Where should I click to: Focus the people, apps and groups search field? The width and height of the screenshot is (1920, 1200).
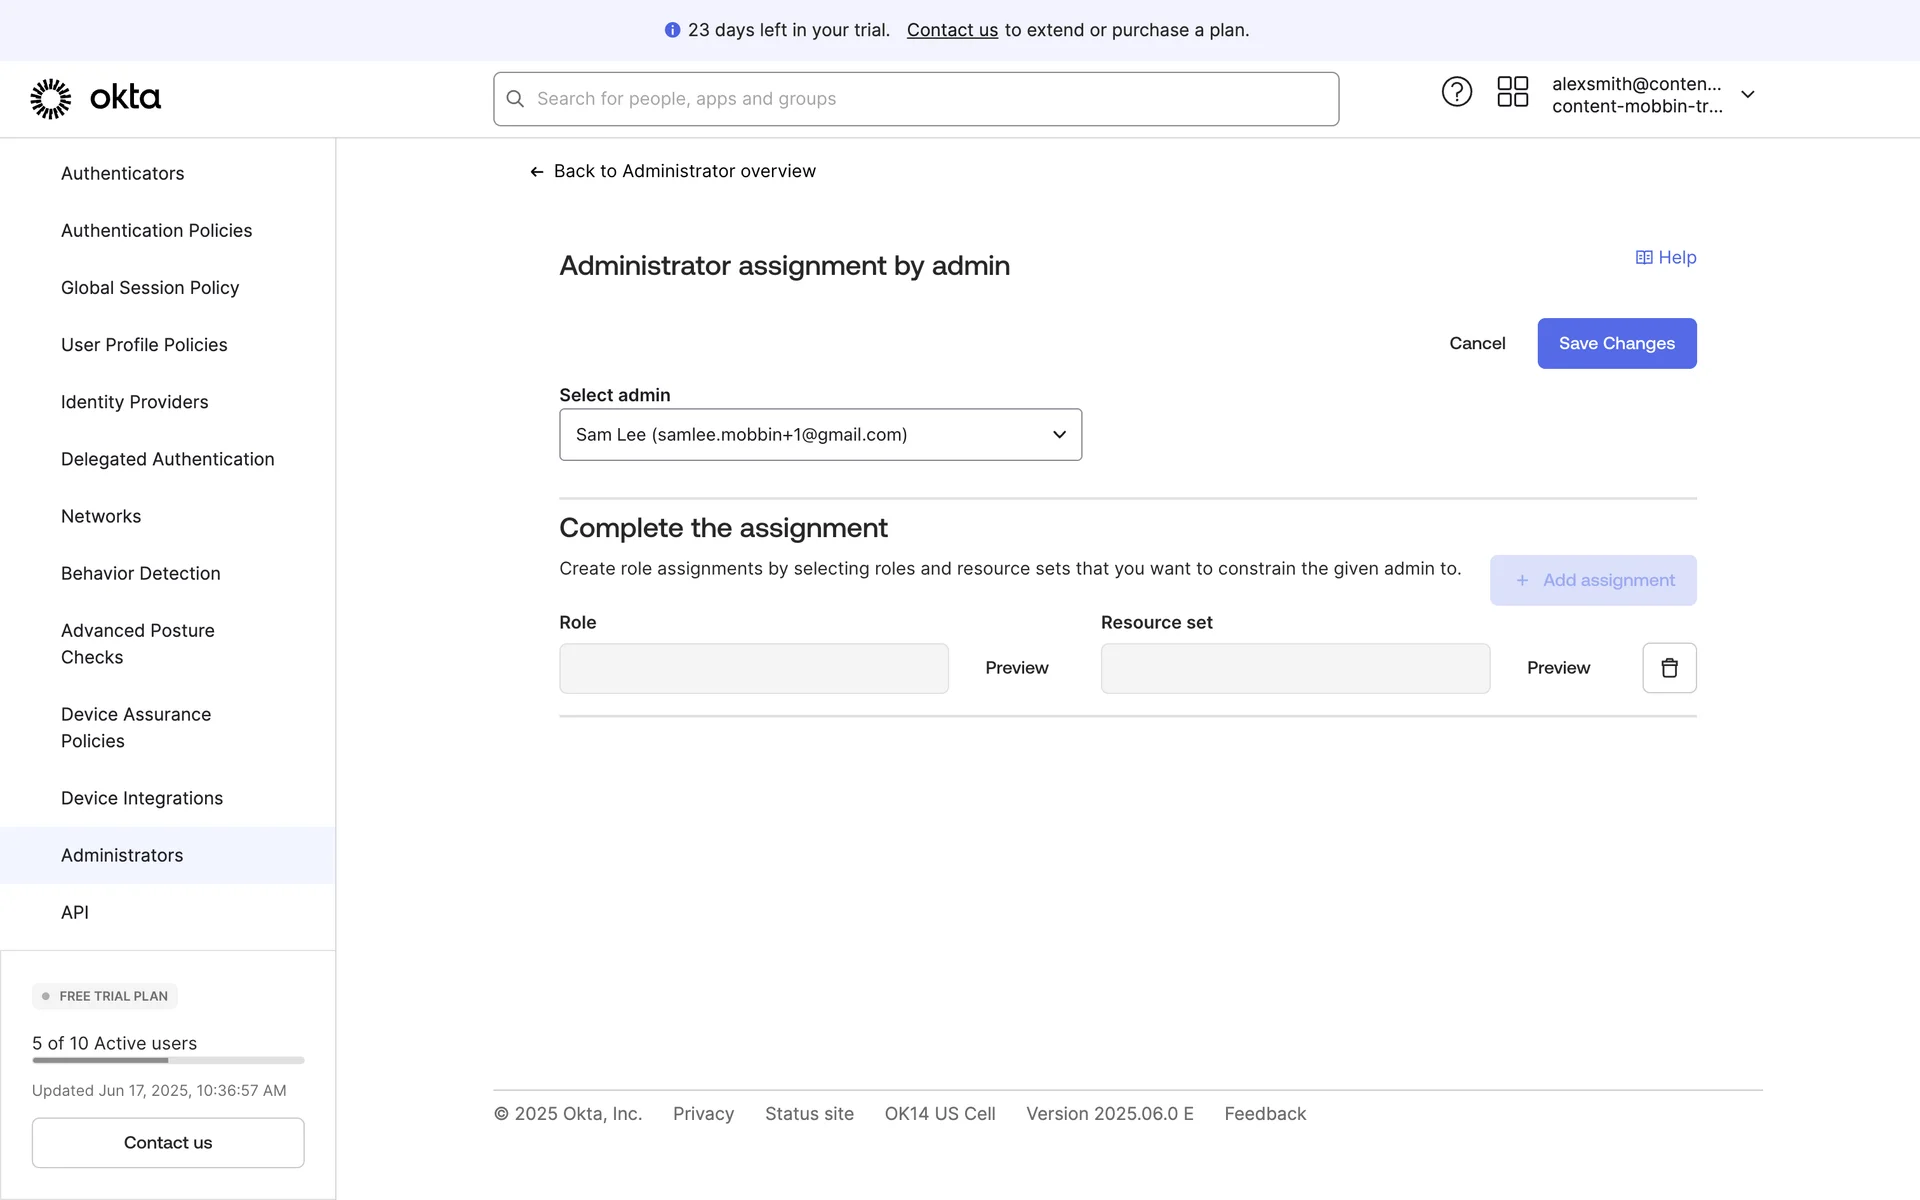tap(930, 99)
